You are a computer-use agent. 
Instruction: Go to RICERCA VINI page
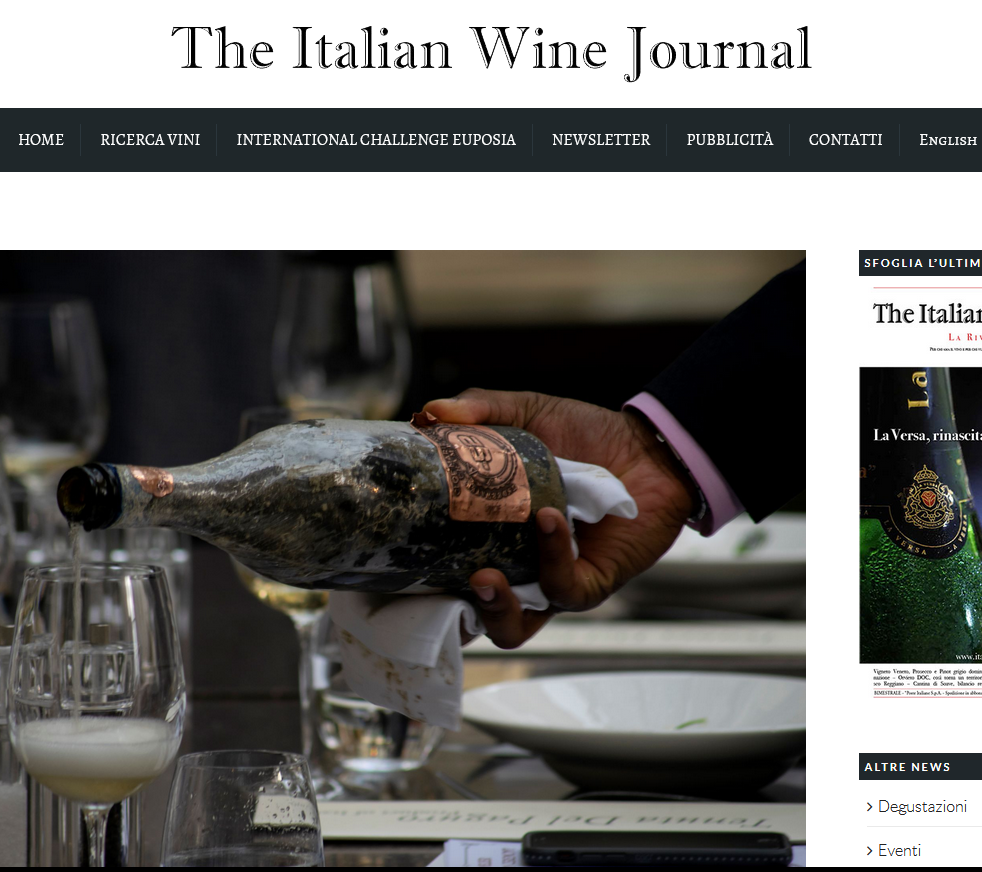point(150,140)
